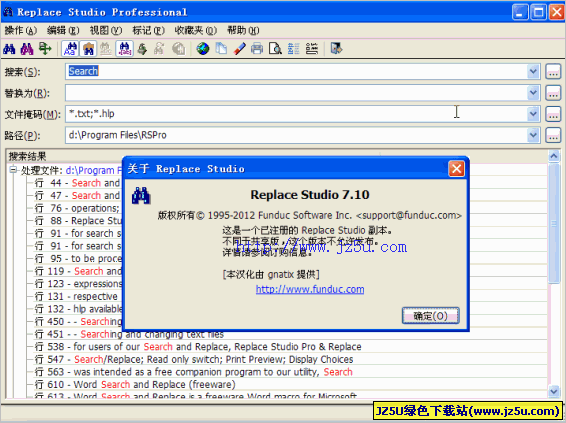Click the results scrollbar up arrow
Image resolution: width=566 pixels, height=423 pixels.
pos(554,156)
